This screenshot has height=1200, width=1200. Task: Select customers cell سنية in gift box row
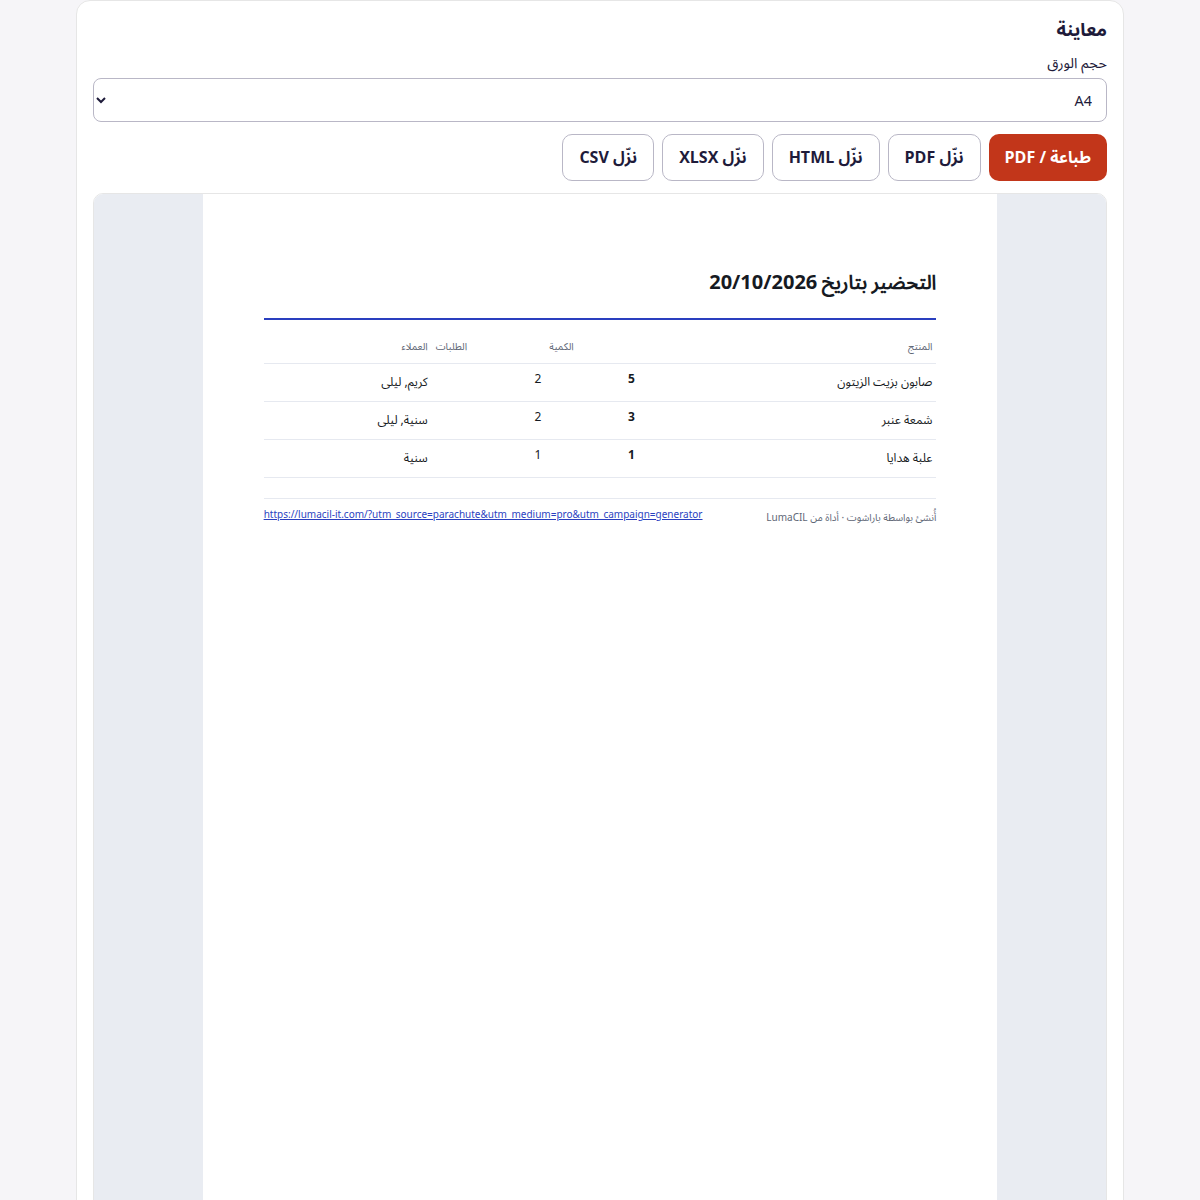coord(416,458)
